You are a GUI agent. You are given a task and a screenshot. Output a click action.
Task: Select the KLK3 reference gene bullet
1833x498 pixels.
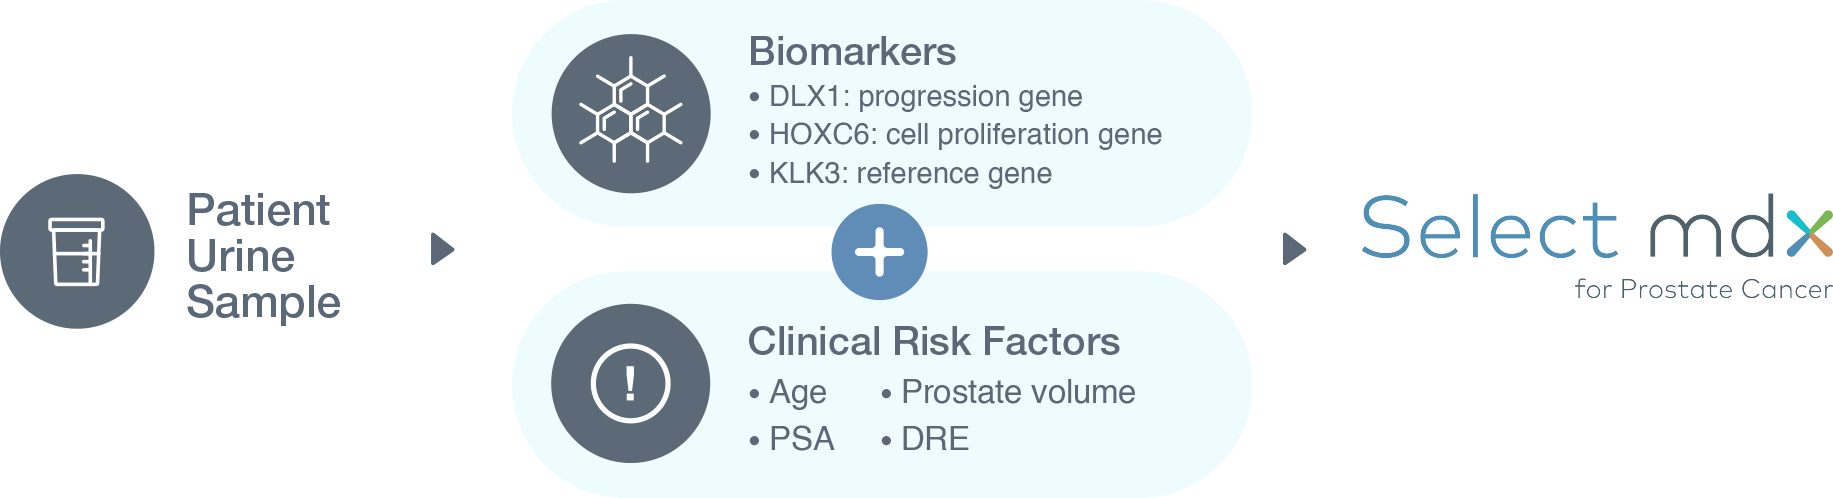pos(901,174)
